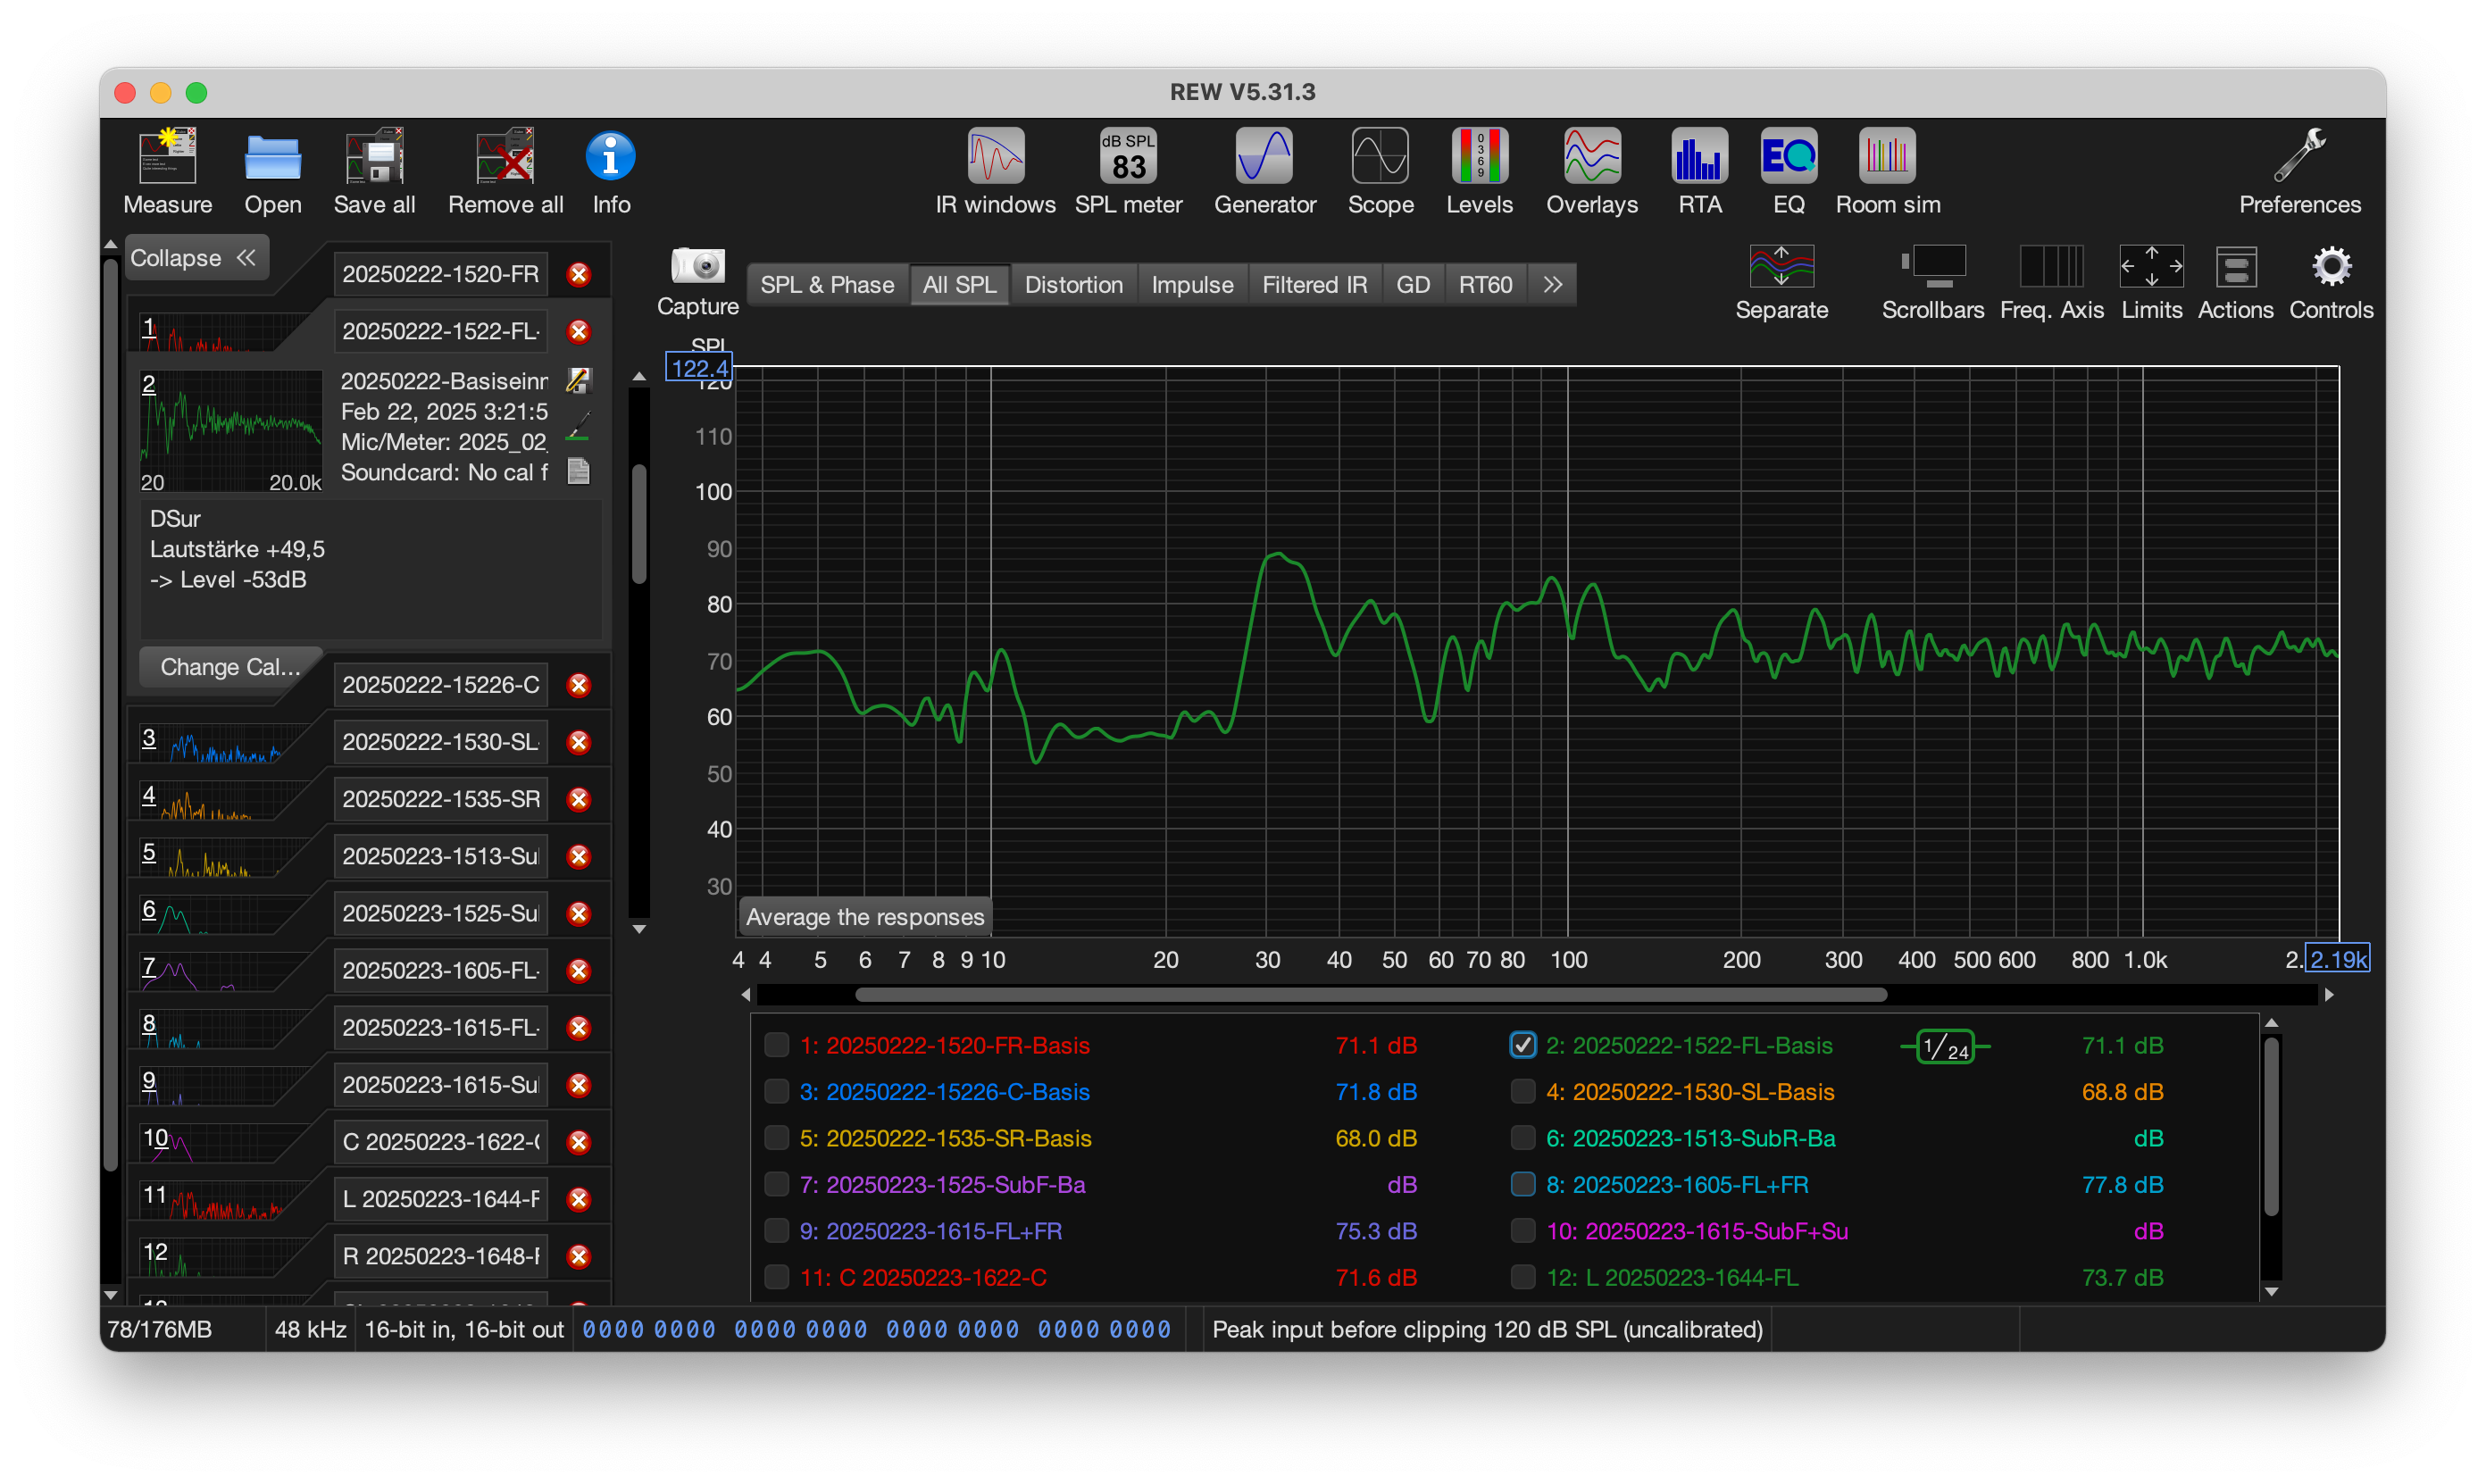The height and width of the screenshot is (1484, 2486).
Task: Open the EQ window
Action: pyautogui.click(x=1788, y=158)
